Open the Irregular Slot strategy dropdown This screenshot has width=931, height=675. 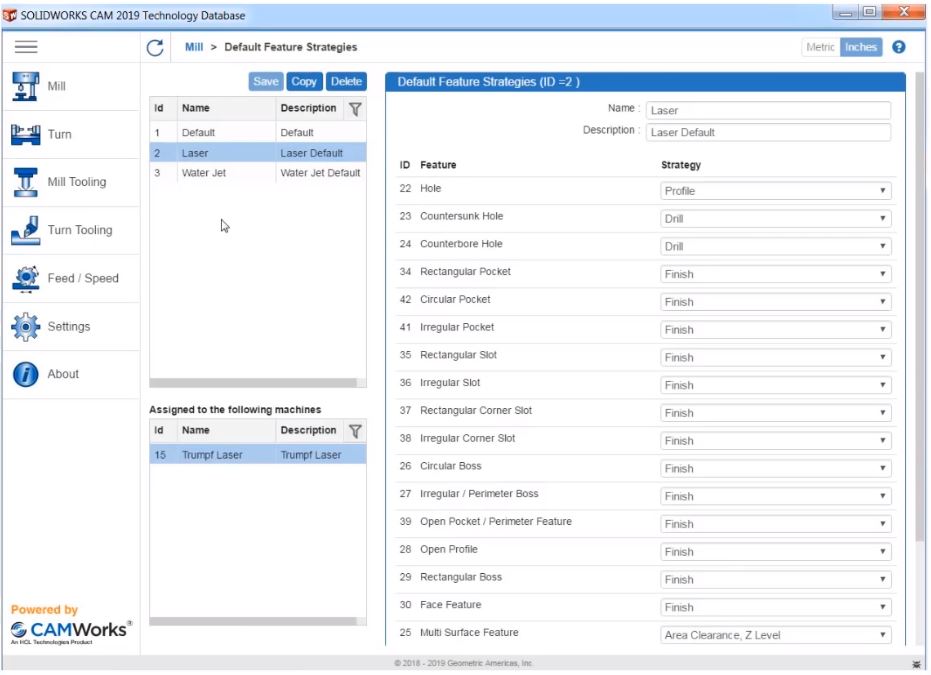[777, 386]
